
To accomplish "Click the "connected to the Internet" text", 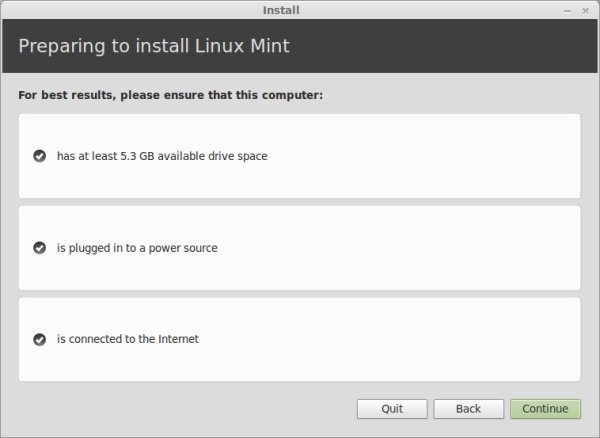I will point(128,339).
